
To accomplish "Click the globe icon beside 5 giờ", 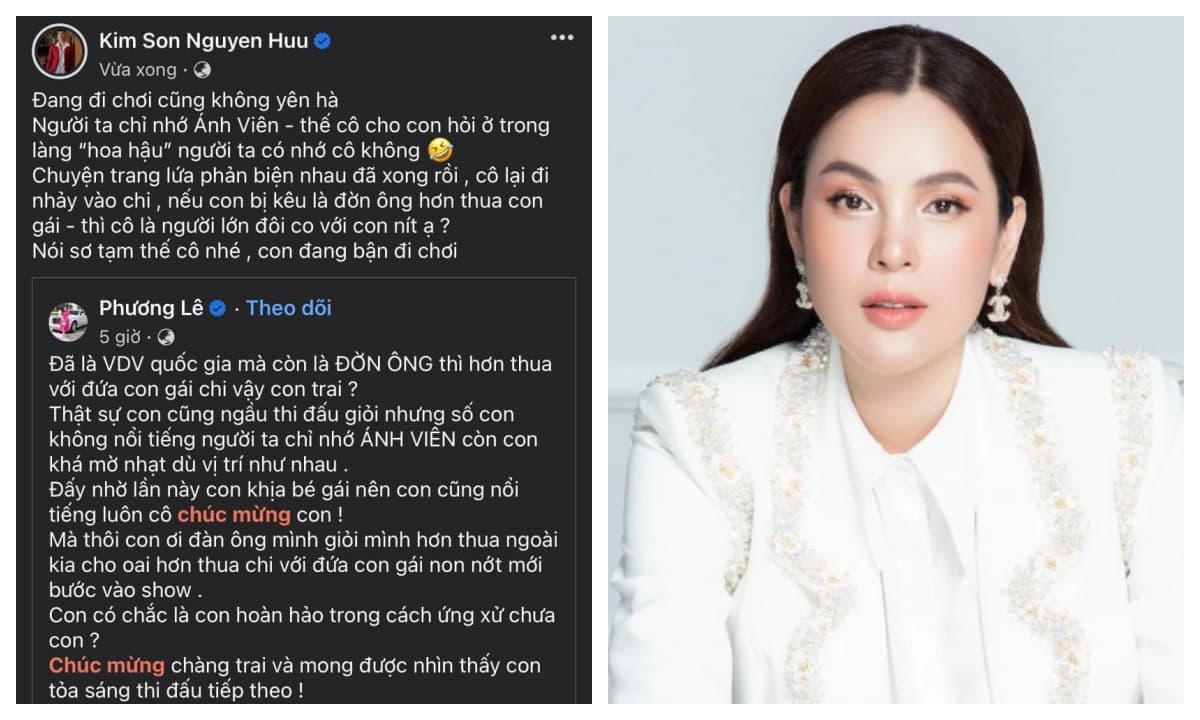I will pyautogui.click(x=166, y=337).
